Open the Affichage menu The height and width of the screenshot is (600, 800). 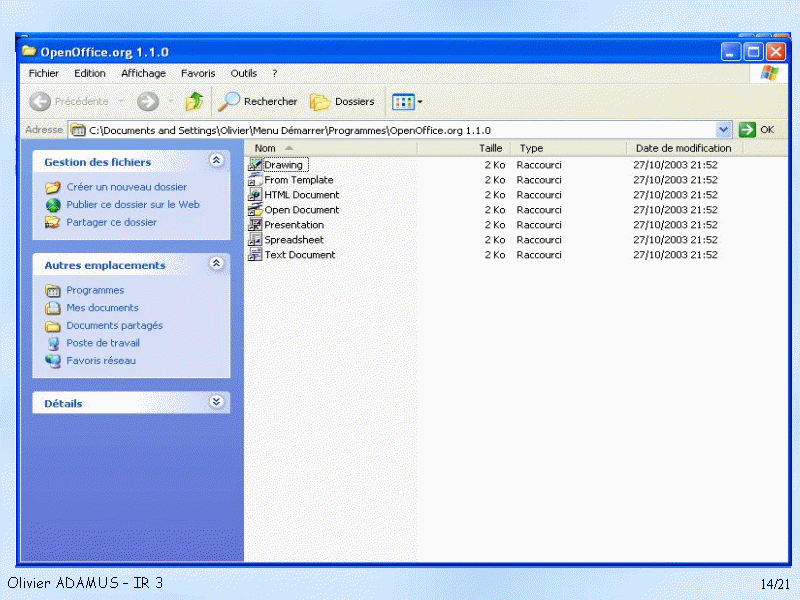click(143, 73)
